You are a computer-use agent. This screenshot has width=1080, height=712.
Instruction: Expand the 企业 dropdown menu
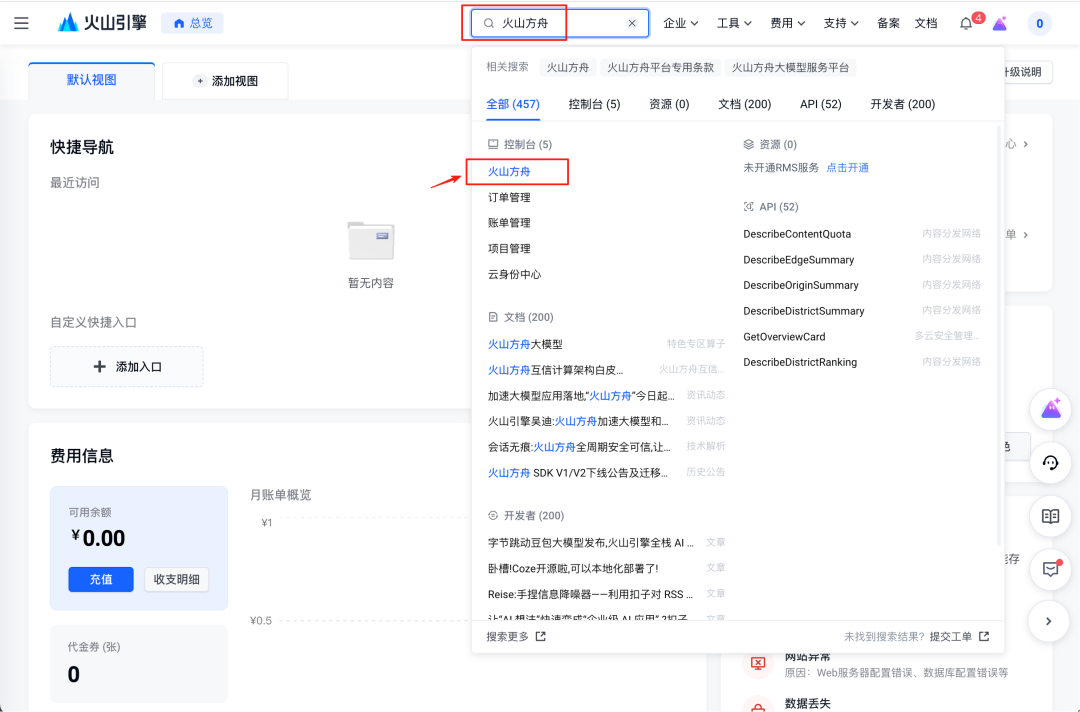coord(681,23)
